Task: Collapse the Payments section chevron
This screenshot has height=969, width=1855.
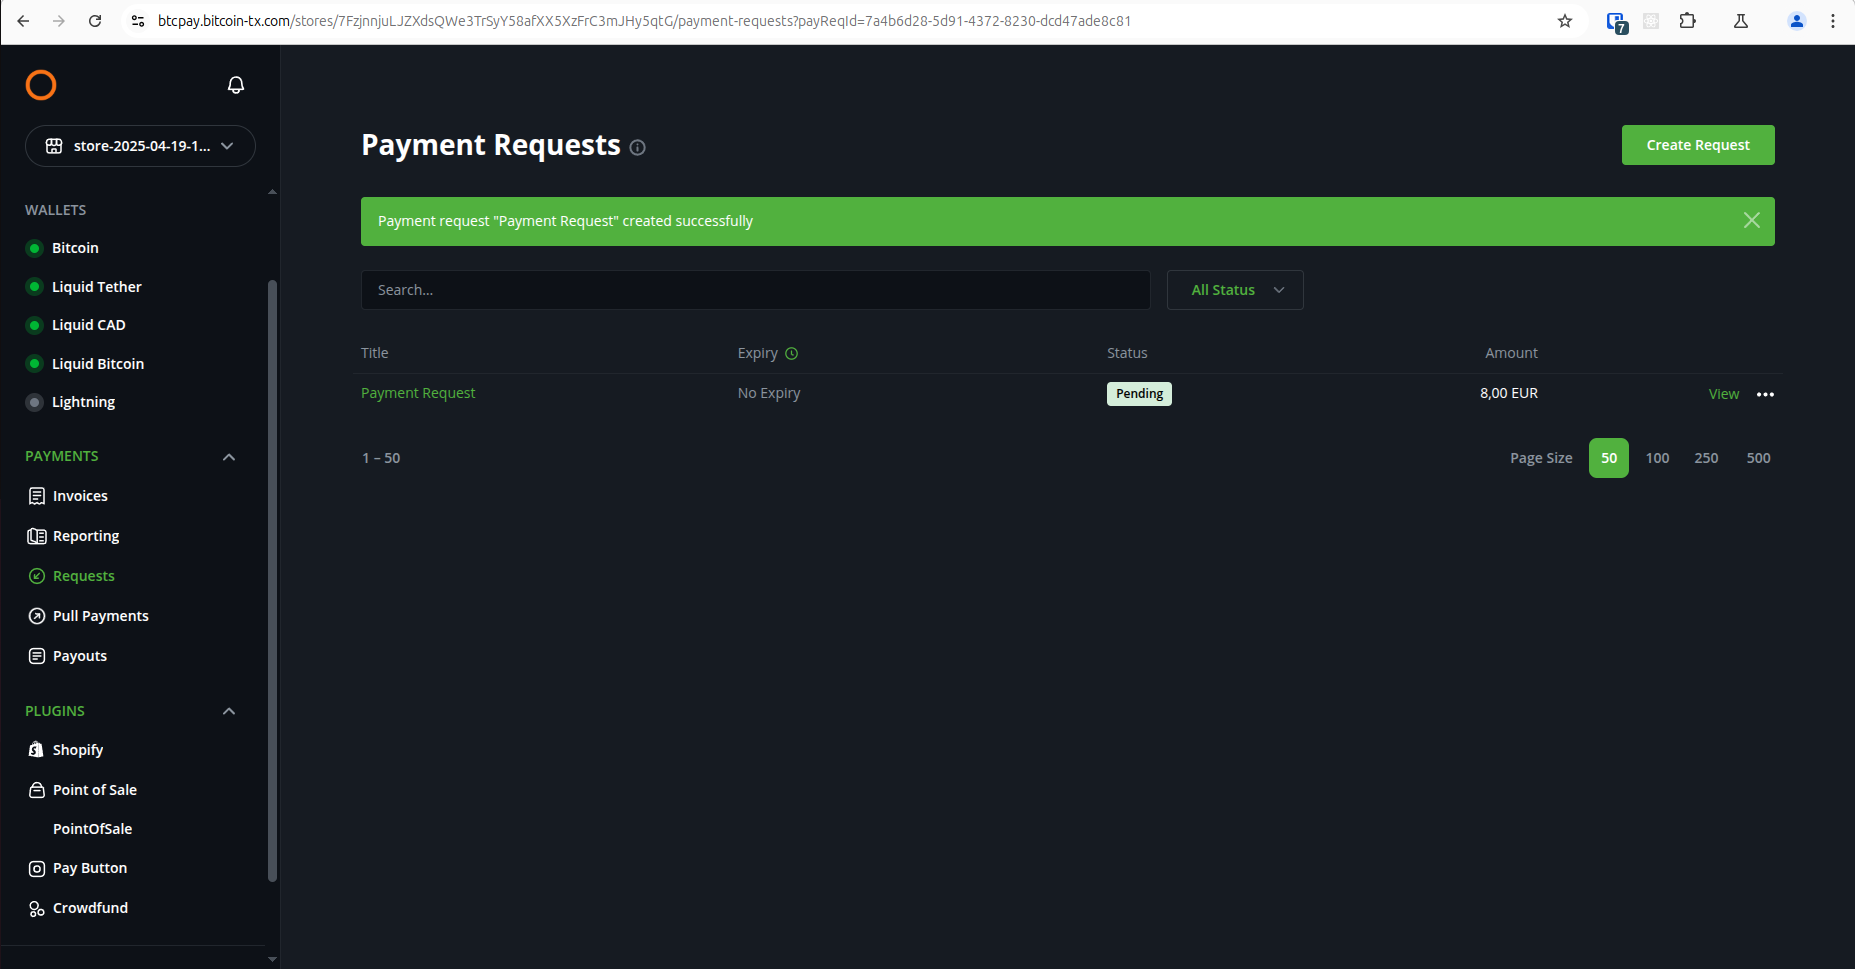Action: point(229,457)
